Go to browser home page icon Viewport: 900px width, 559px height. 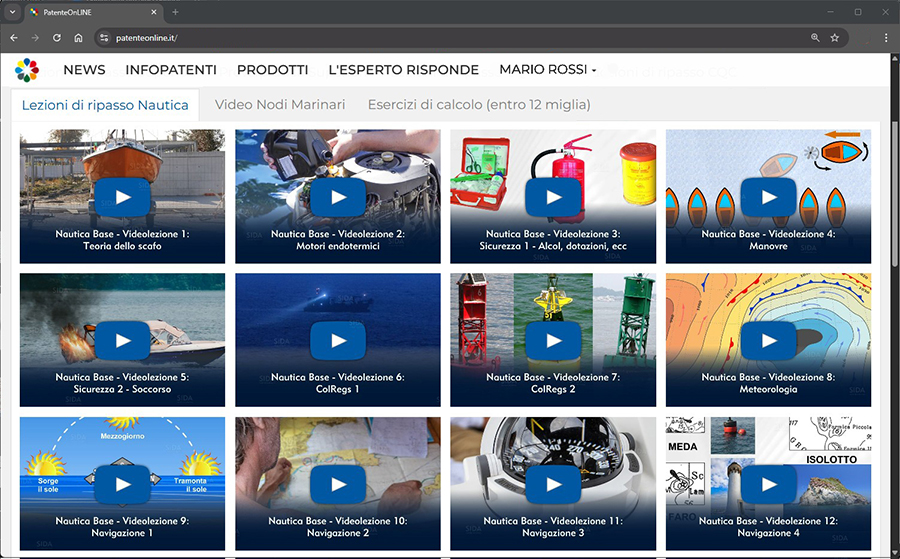pos(78,38)
